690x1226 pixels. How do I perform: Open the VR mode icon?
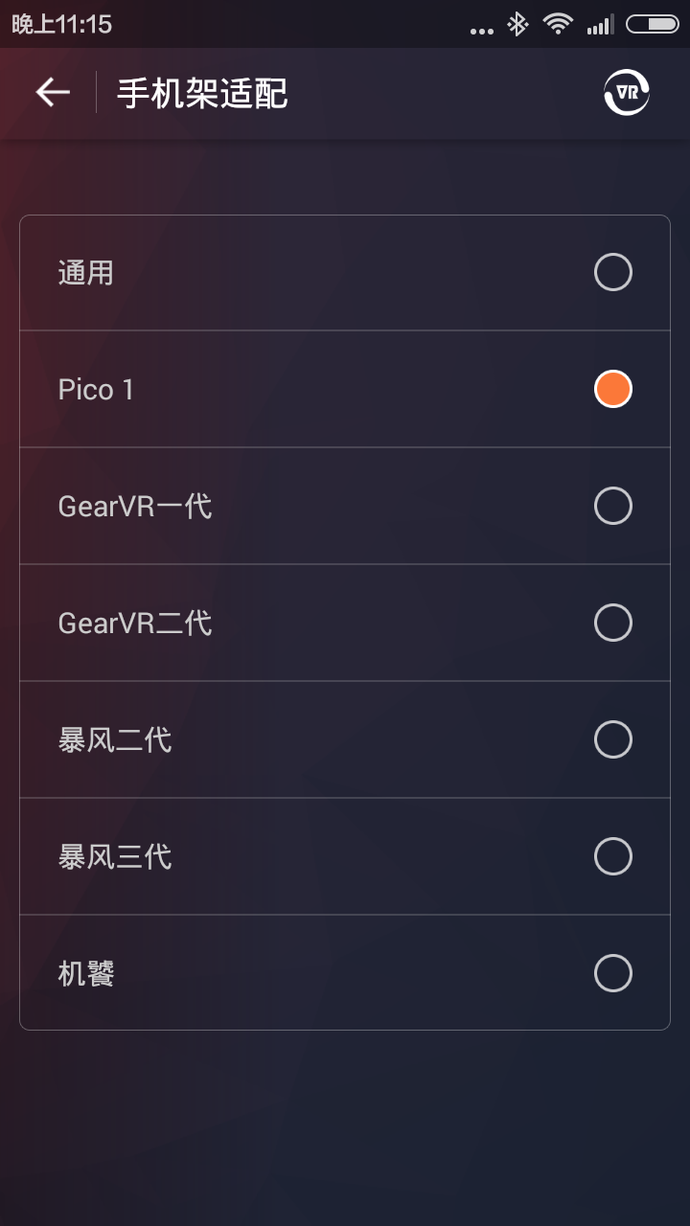[x=627, y=93]
